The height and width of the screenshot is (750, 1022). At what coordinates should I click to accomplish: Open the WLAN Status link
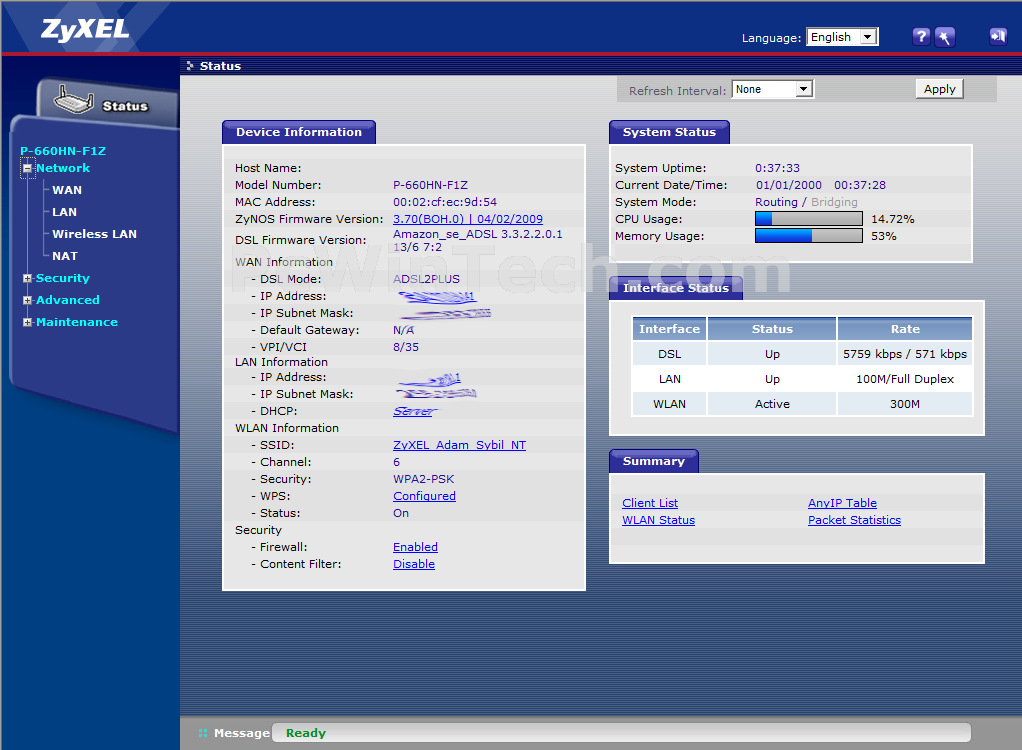[658, 520]
